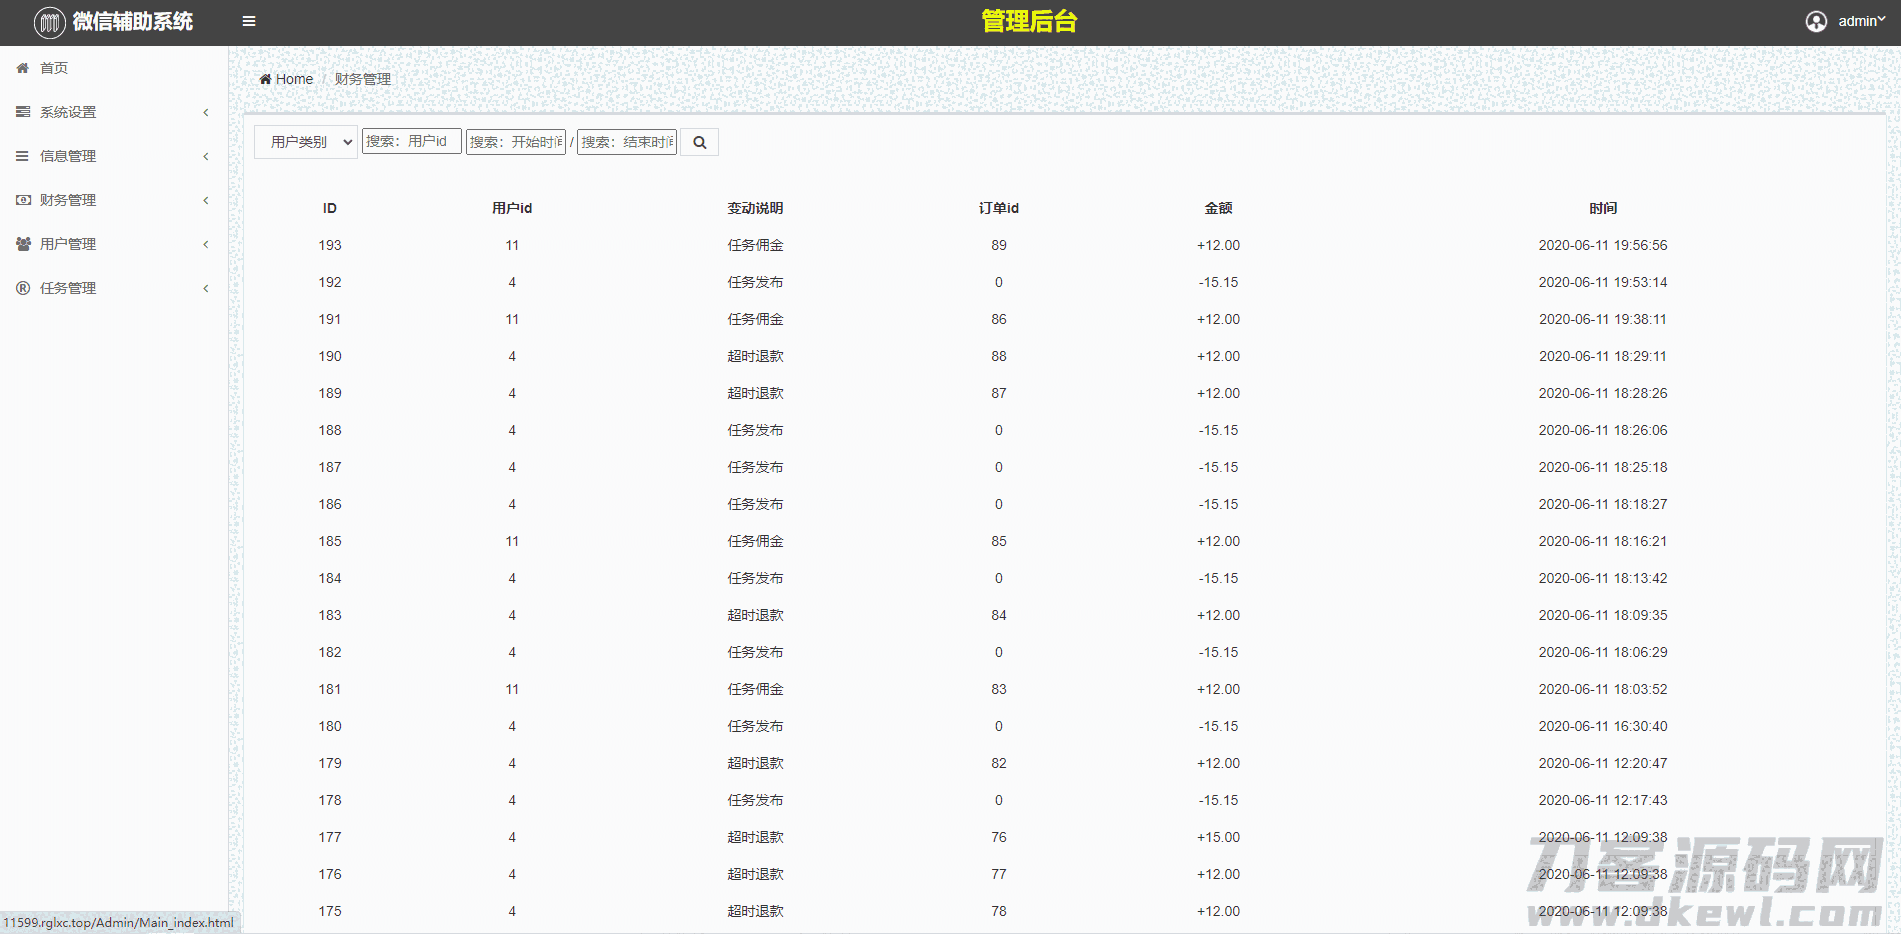This screenshot has height=934, width=1901.
Task: Click the finance management money icon
Action: point(23,200)
